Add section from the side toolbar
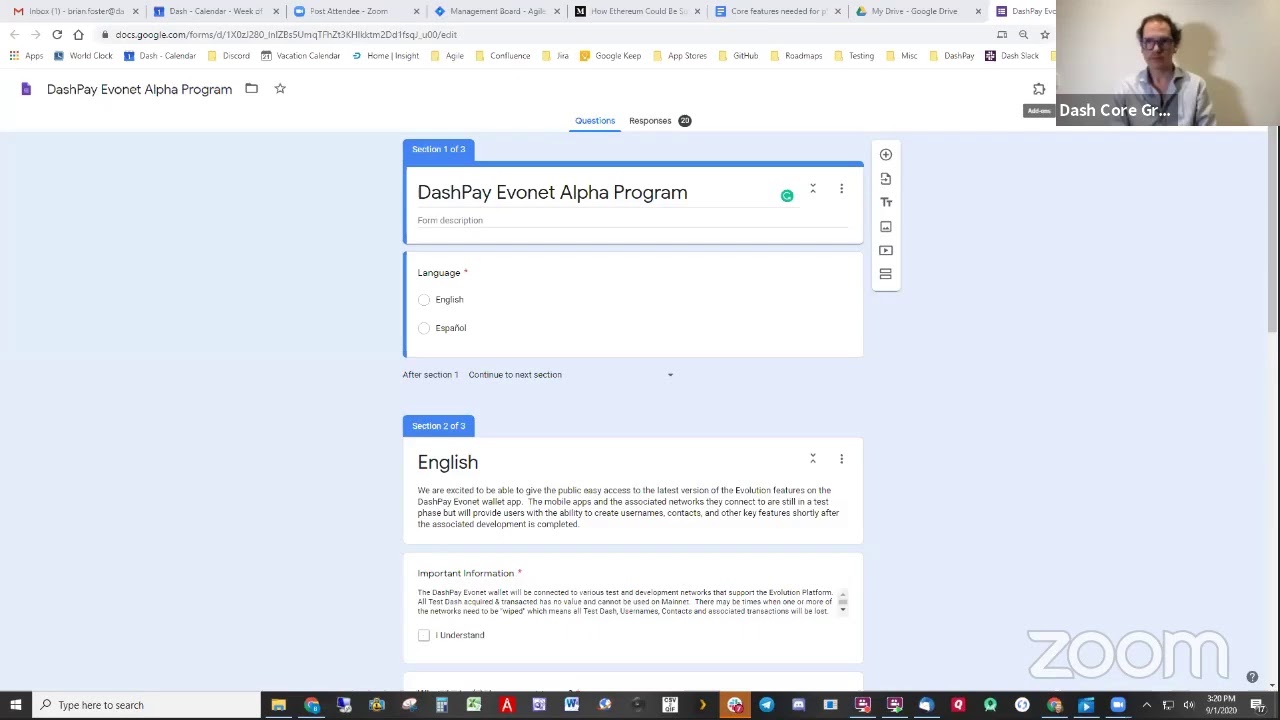The height and width of the screenshot is (720, 1280). click(x=885, y=274)
